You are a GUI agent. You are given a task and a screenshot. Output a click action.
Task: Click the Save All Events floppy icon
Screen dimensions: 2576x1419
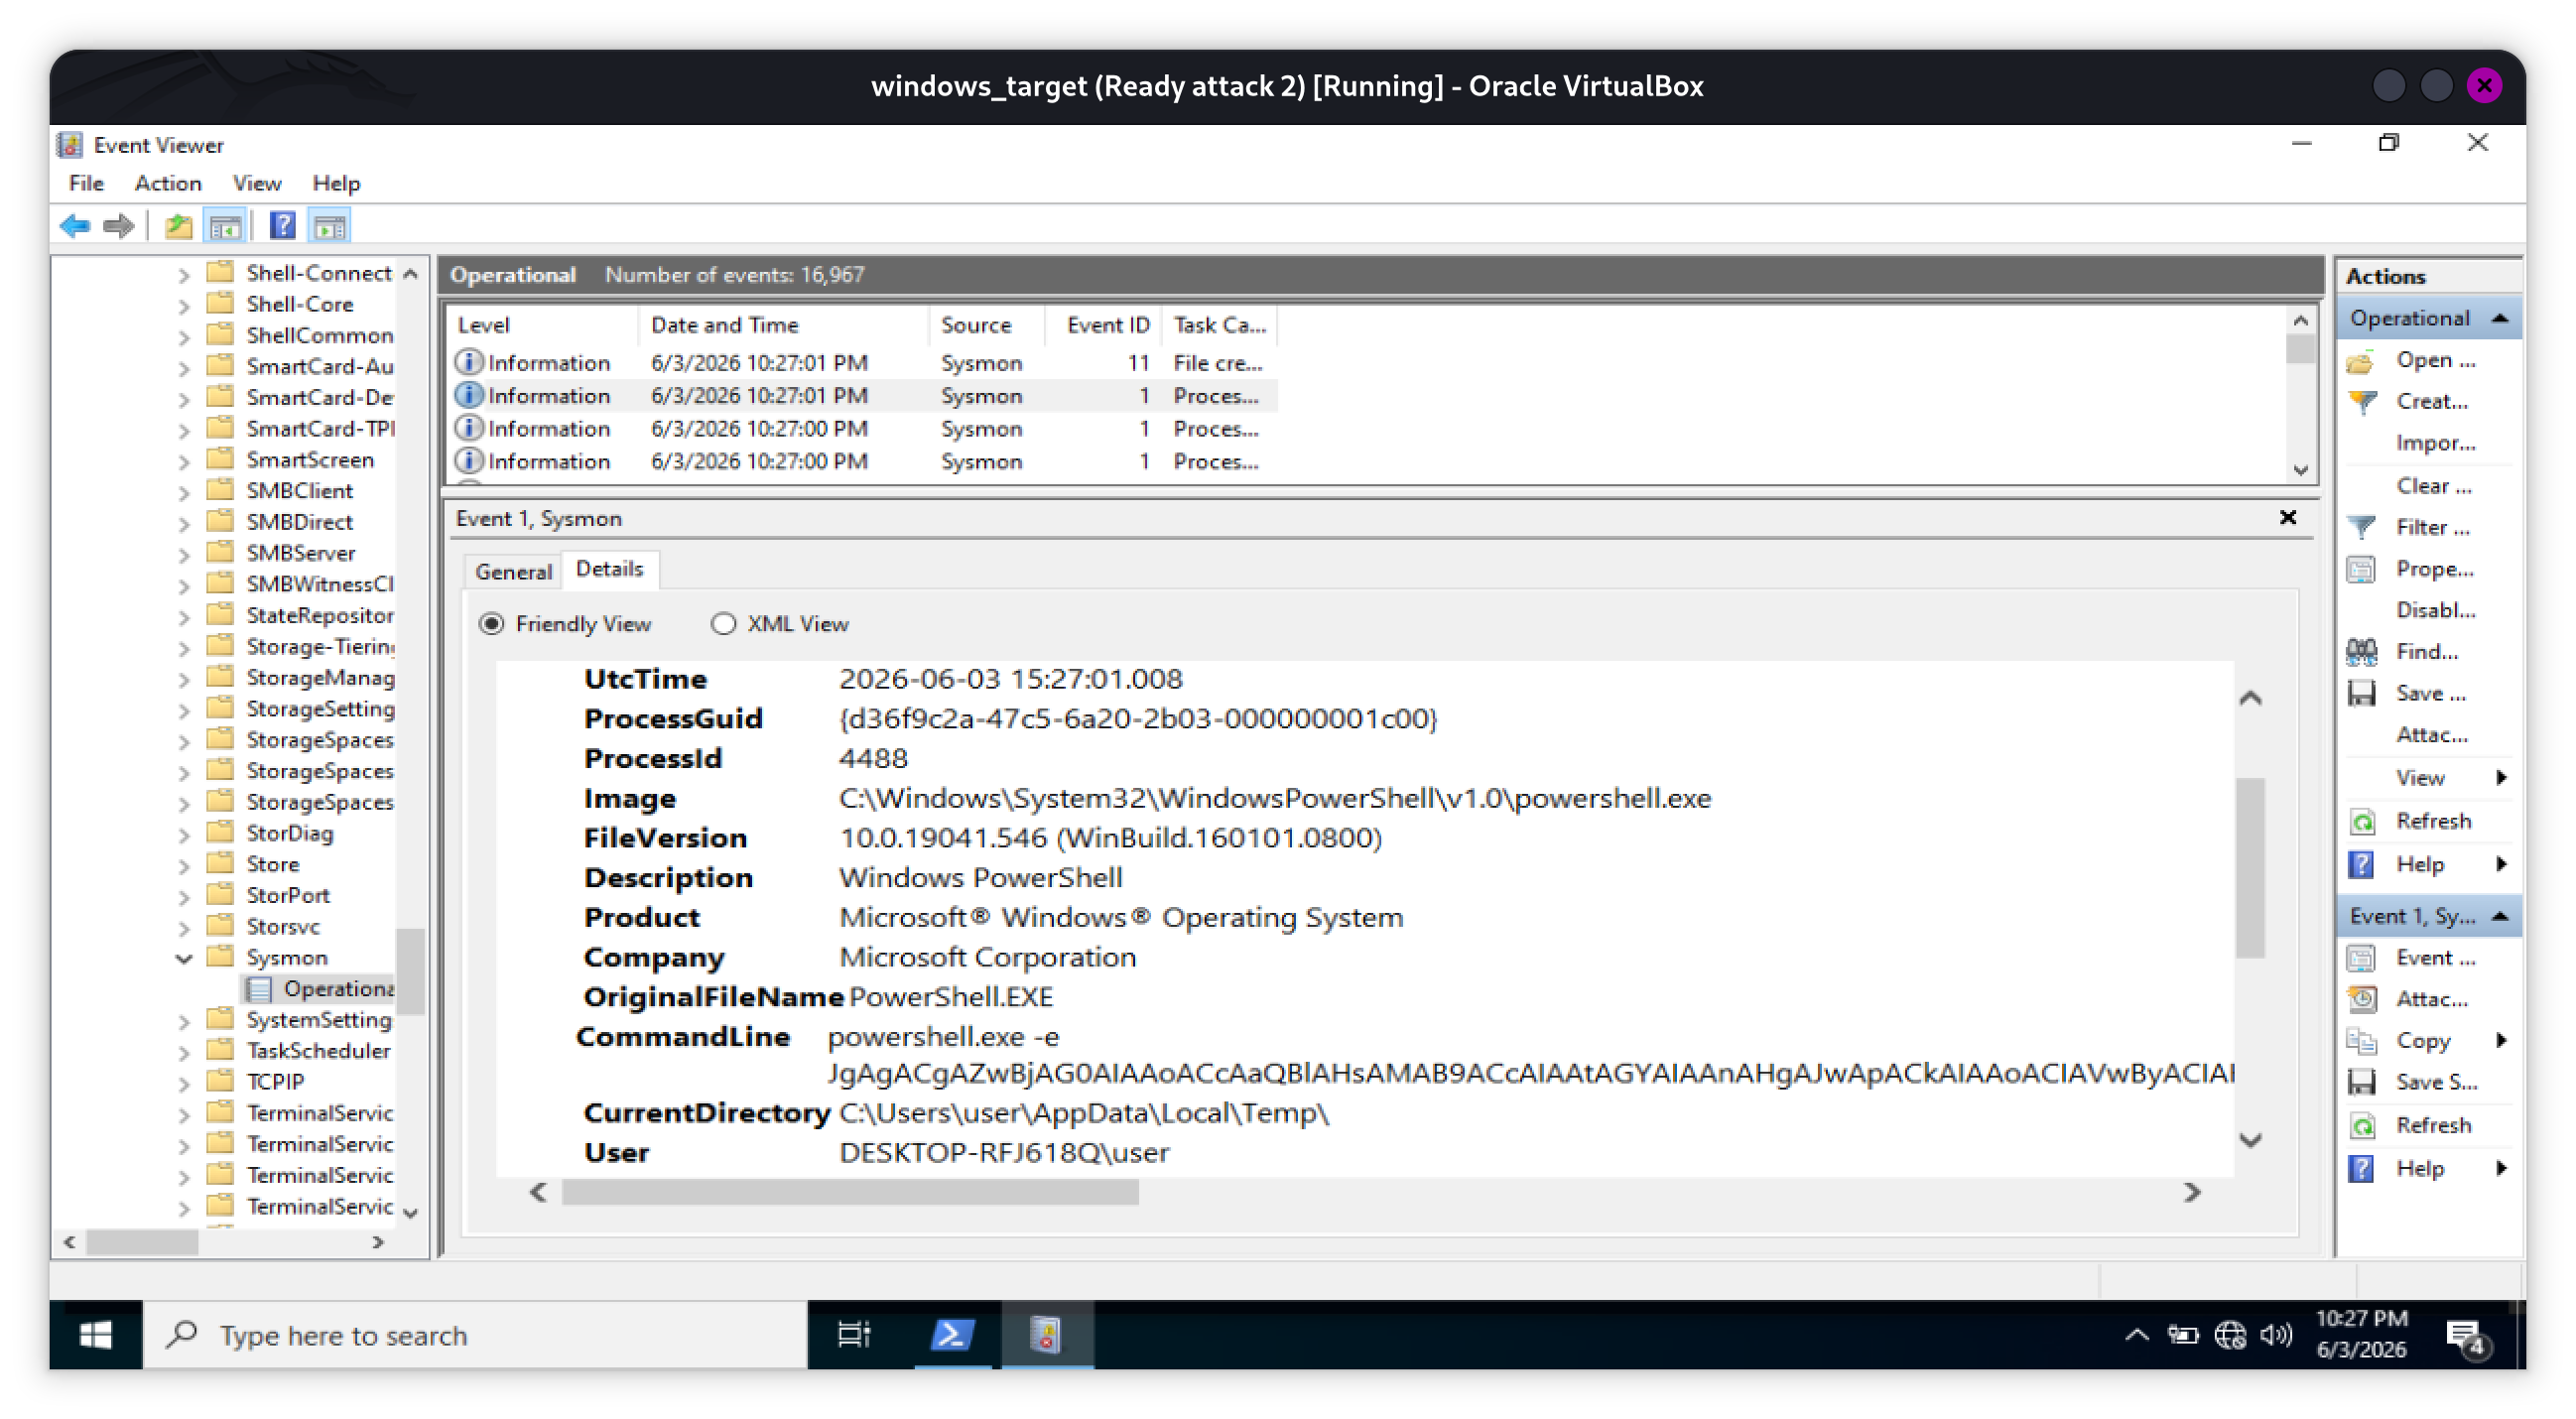[x=2361, y=694]
